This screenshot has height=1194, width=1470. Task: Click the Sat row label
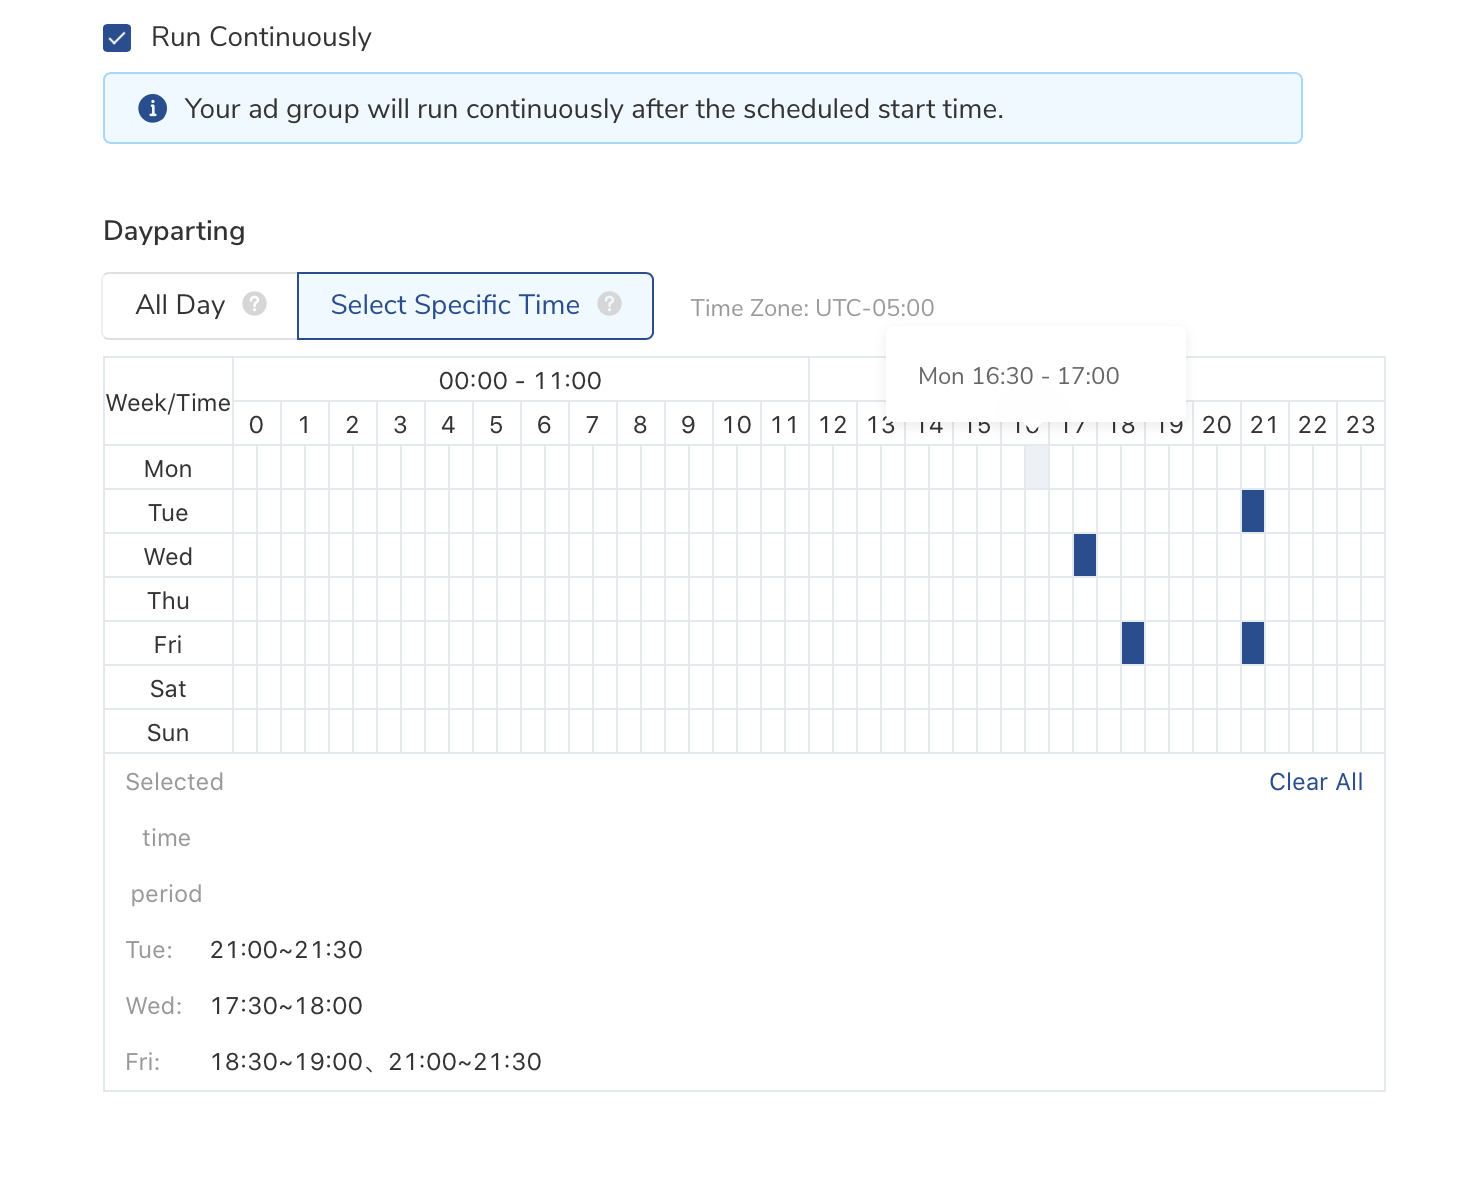(168, 689)
